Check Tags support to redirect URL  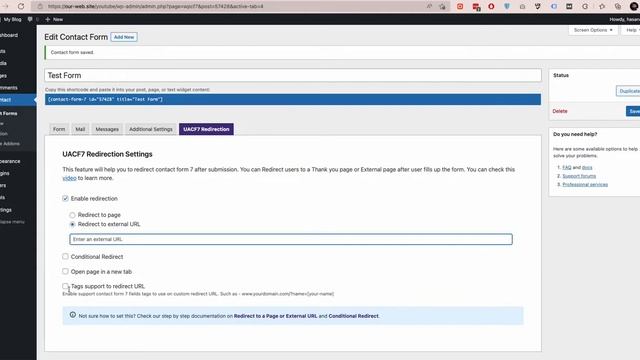click(65, 286)
